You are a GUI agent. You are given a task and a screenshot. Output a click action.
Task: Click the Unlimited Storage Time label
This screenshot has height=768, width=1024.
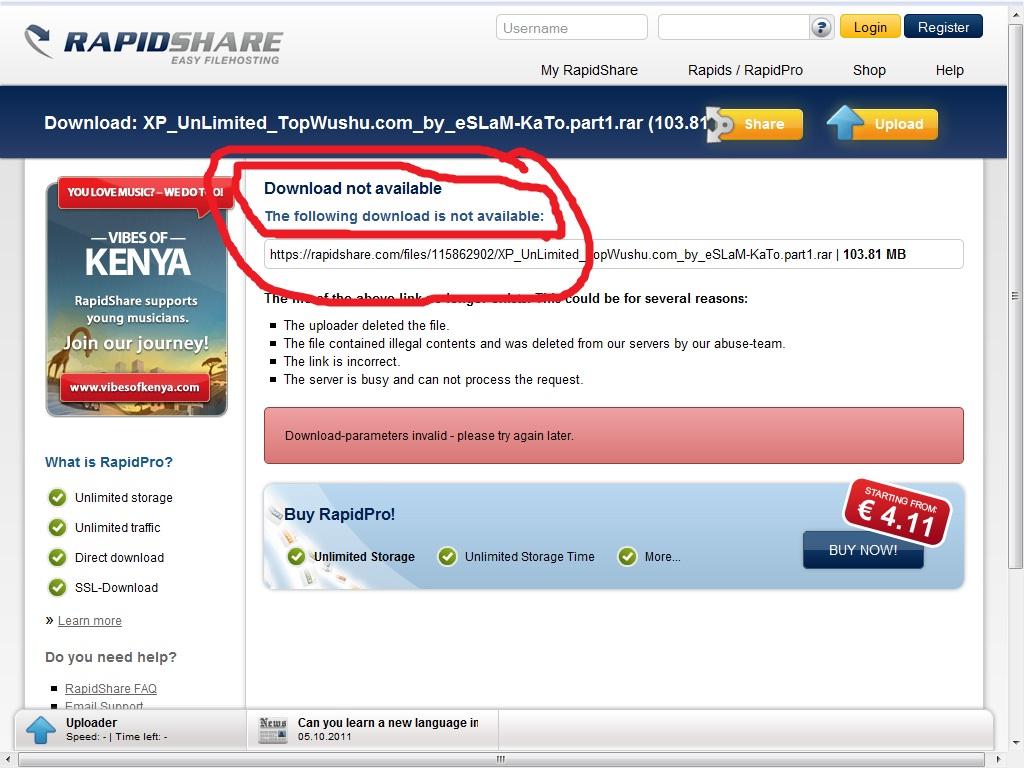coord(530,557)
